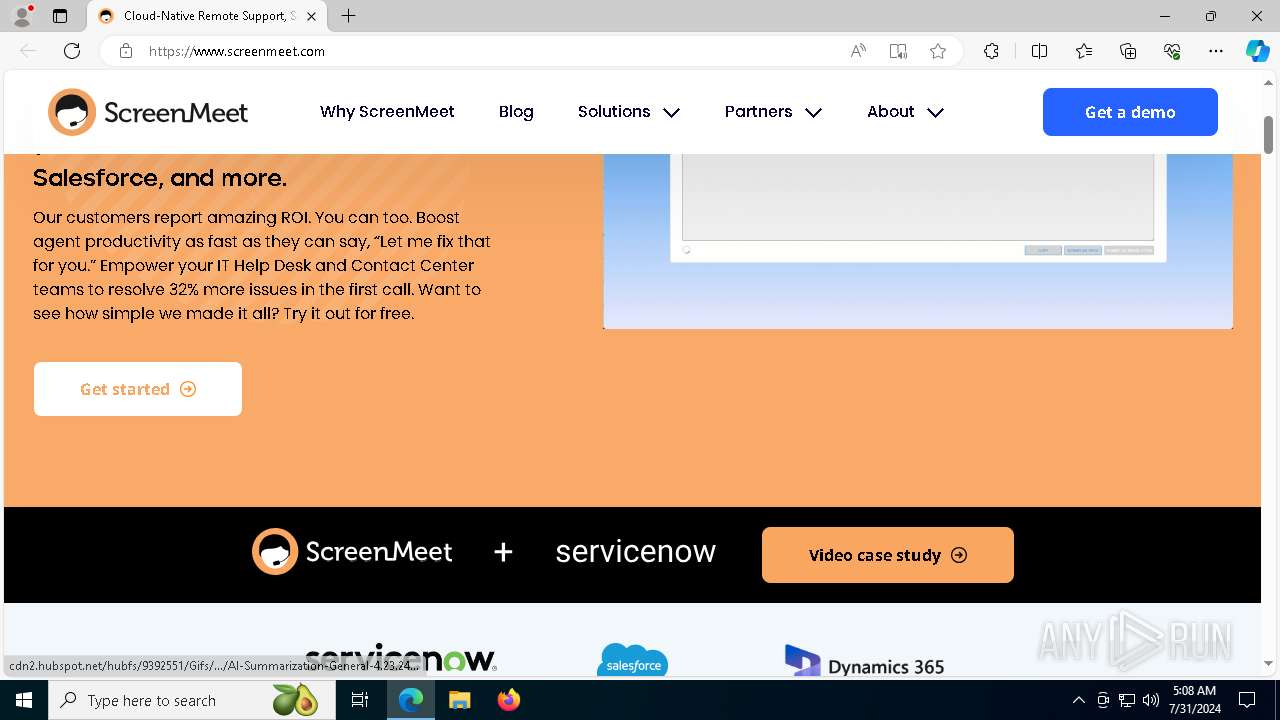
Task: Open the Extensions puzzle icon
Action: (991, 51)
